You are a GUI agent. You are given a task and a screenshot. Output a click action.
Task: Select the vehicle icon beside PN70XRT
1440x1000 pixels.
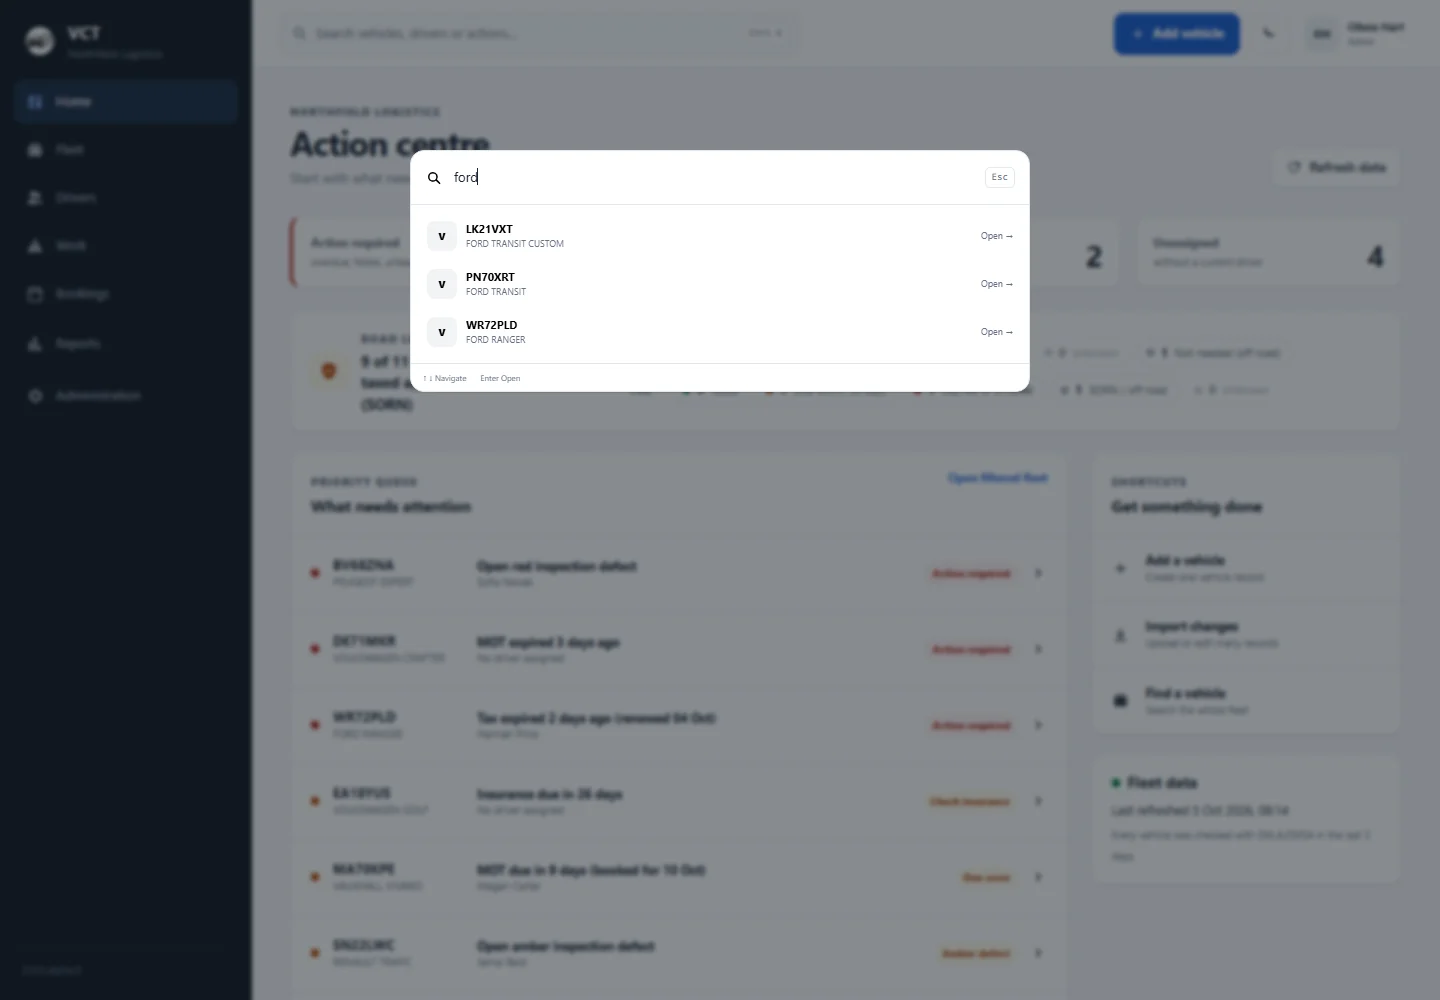[x=442, y=284]
